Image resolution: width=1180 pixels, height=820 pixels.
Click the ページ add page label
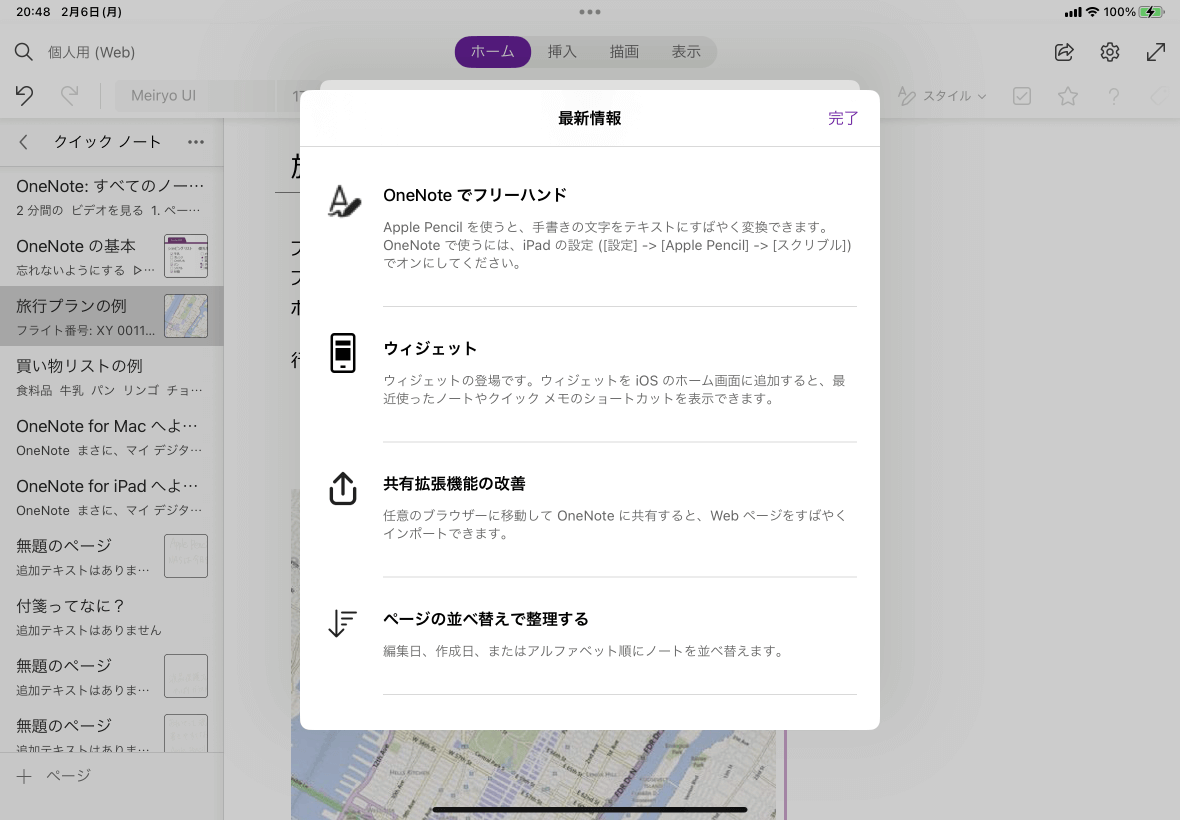(68, 776)
